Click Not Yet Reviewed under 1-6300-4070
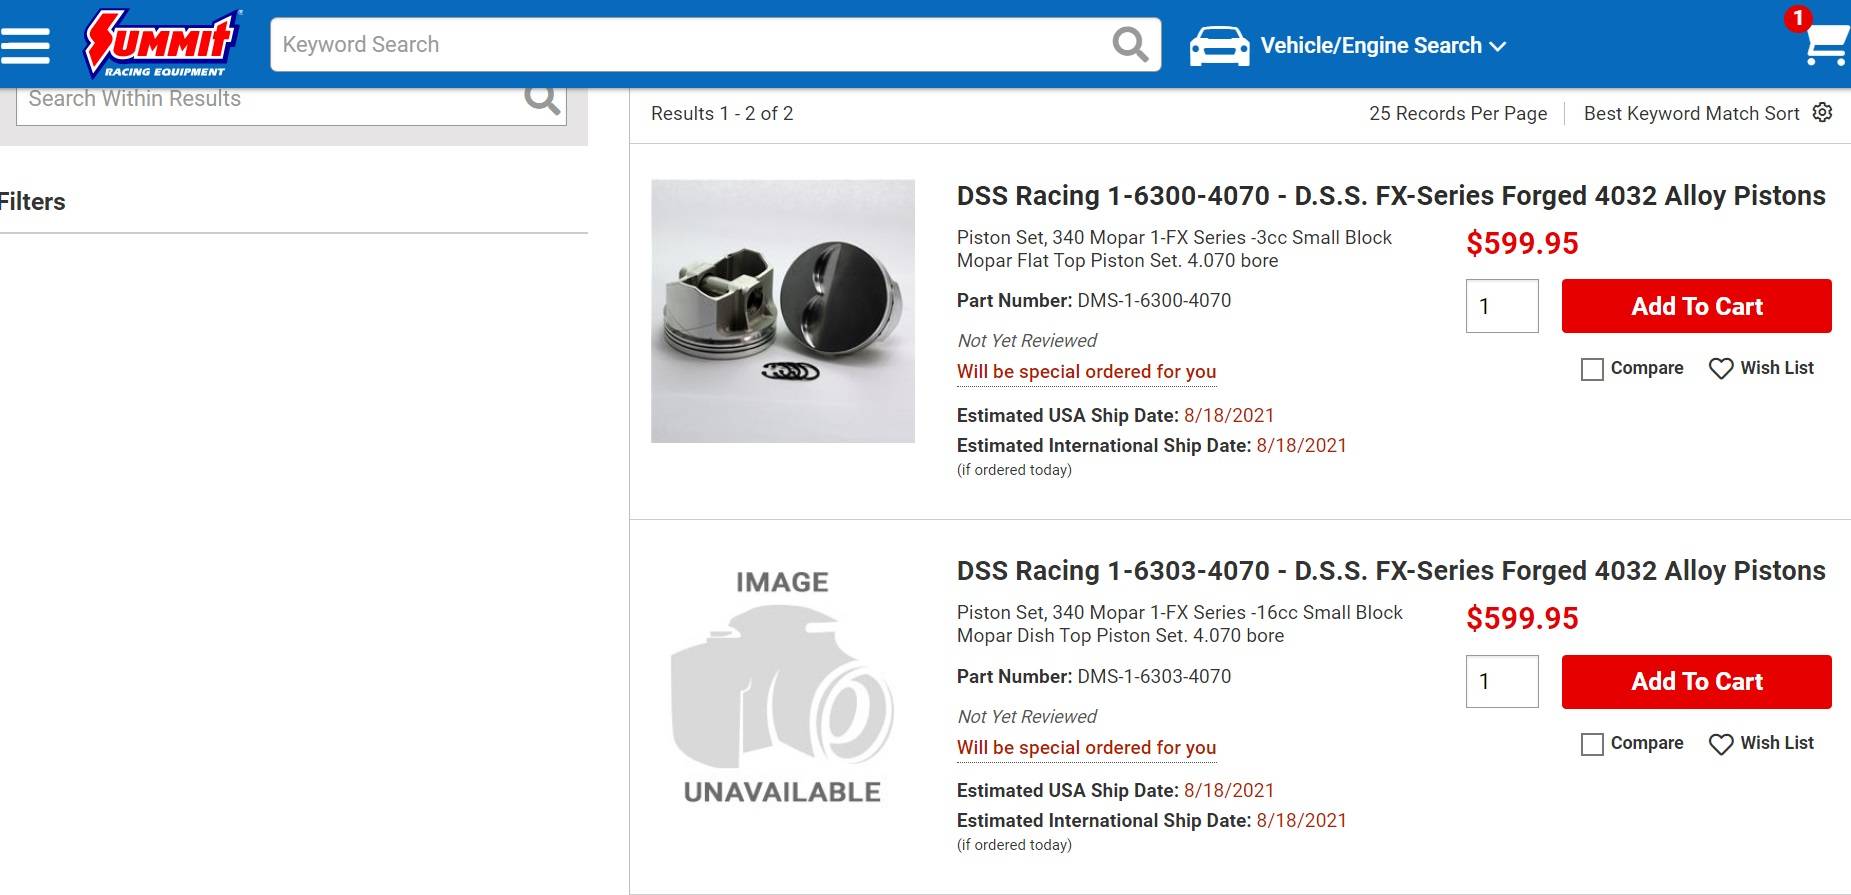The width and height of the screenshot is (1851, 895). [x=1027, y=341]
